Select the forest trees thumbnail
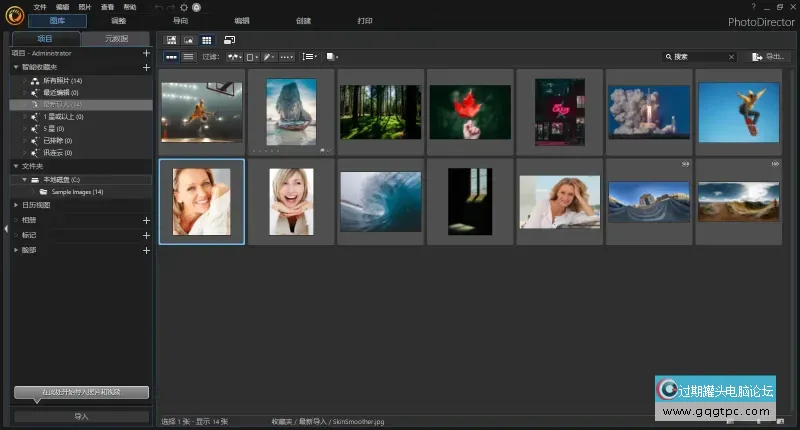This screenshot has width=800, height=430. click(x=381, y=112)
